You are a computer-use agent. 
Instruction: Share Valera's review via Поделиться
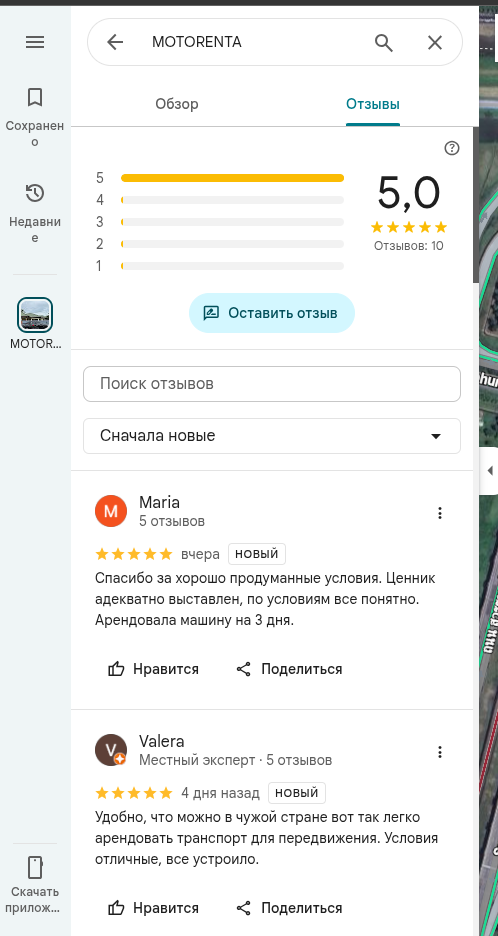pos(289,909)
